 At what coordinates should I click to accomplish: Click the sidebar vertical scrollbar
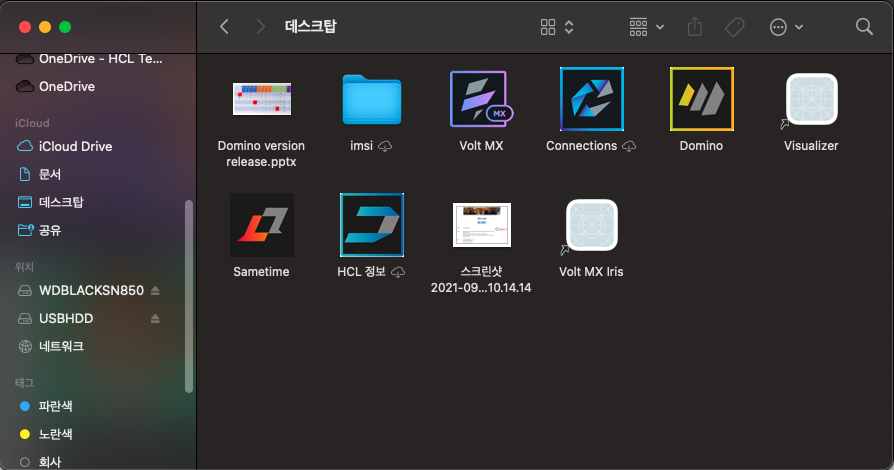pos(189,296)
